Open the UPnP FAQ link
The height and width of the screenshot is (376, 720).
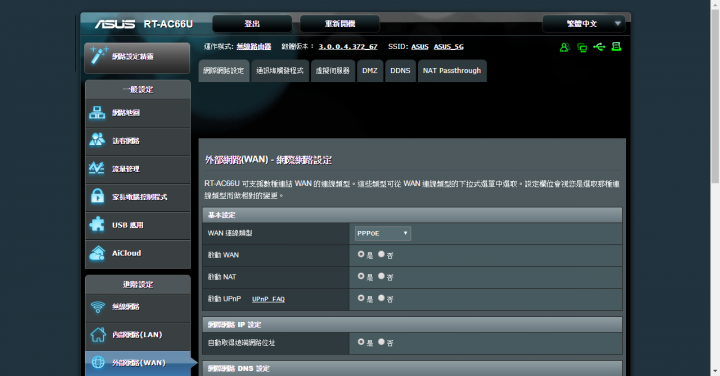click(268, 299)
